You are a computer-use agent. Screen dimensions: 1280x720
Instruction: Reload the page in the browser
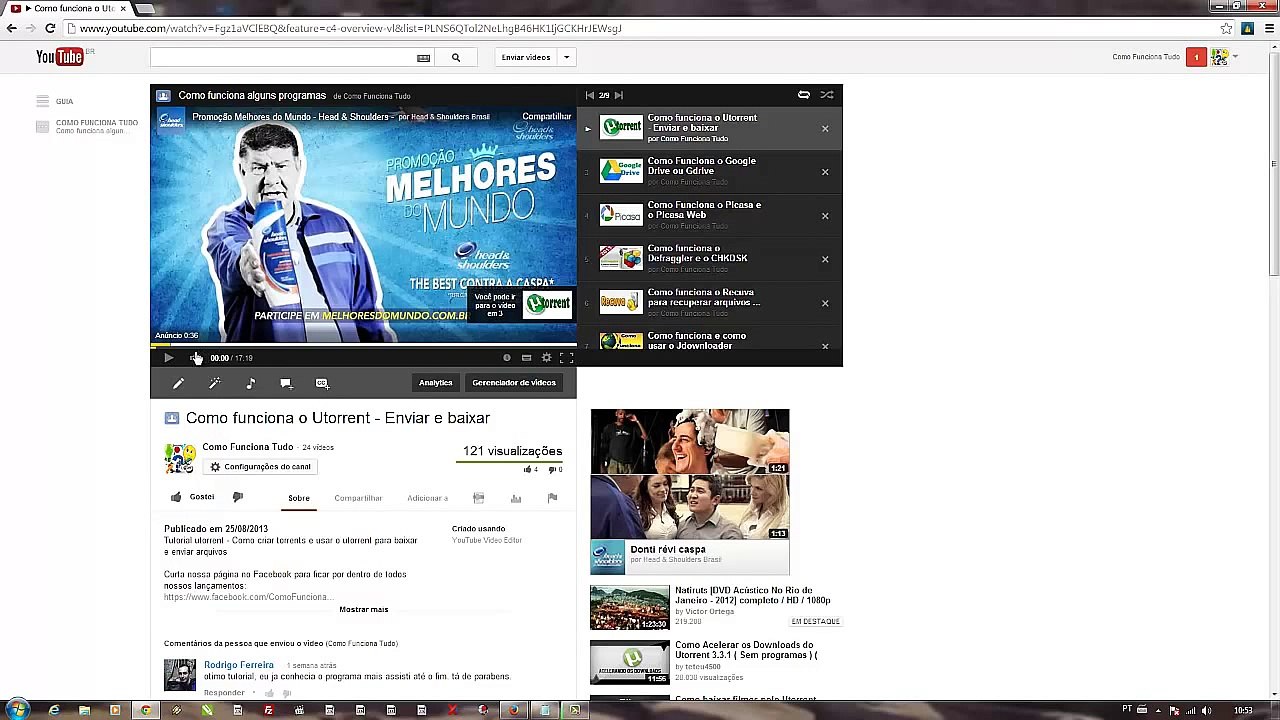point(49,28)
